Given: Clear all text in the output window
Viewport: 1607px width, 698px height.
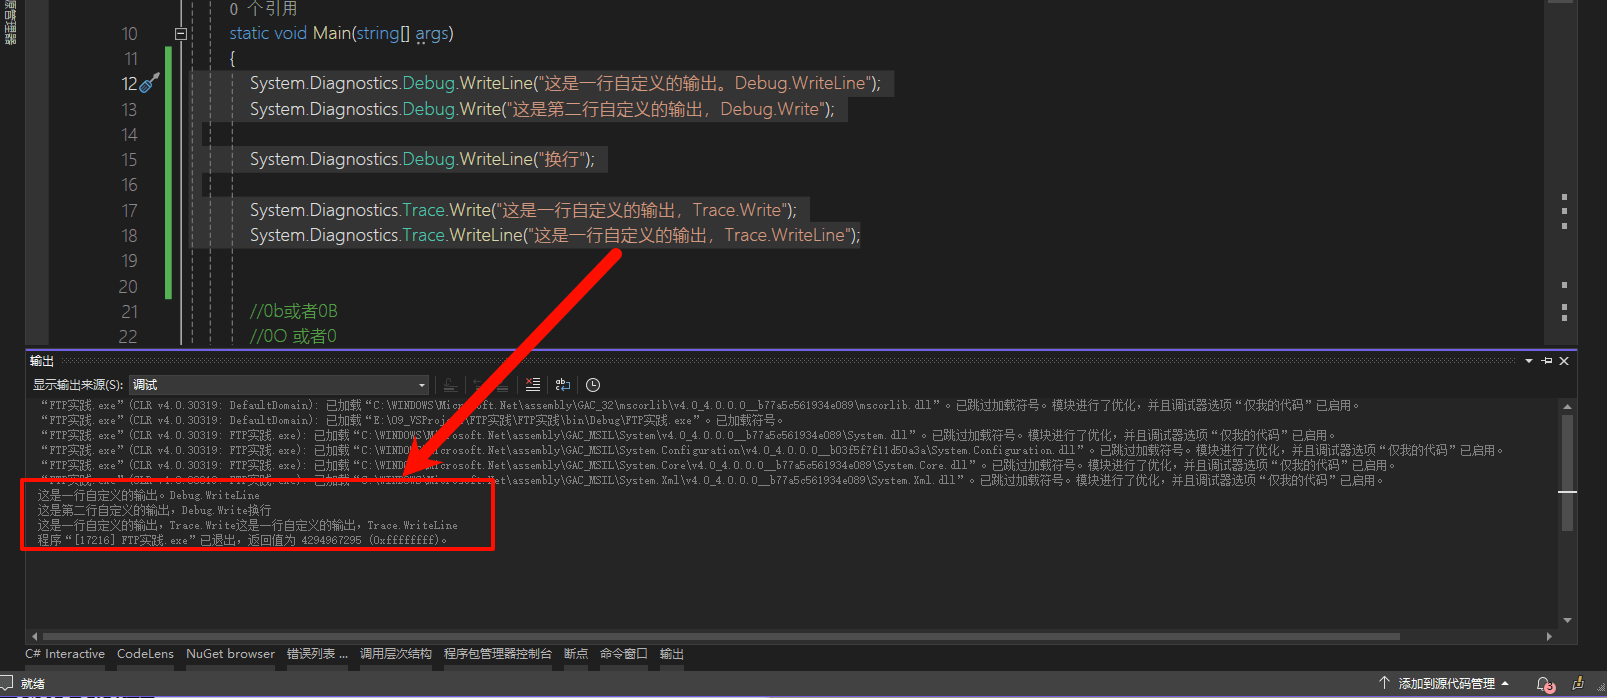Looking at the screenshot, I should click(x=533, y=385).
